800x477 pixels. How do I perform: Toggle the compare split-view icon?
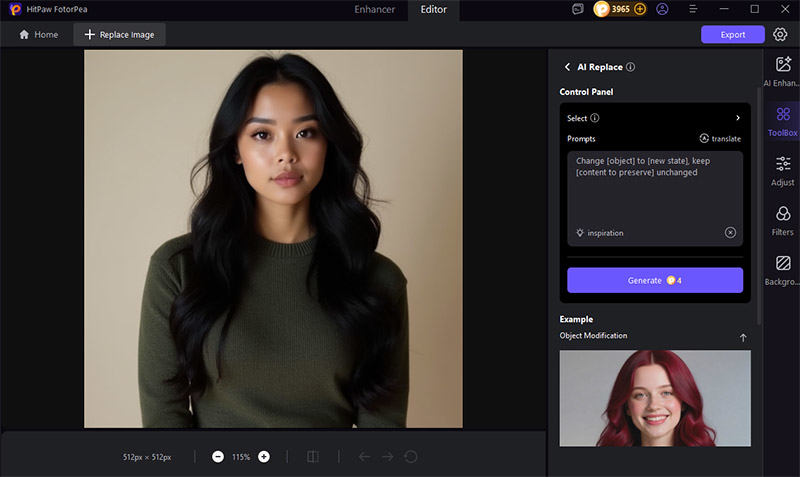point(313,457)
